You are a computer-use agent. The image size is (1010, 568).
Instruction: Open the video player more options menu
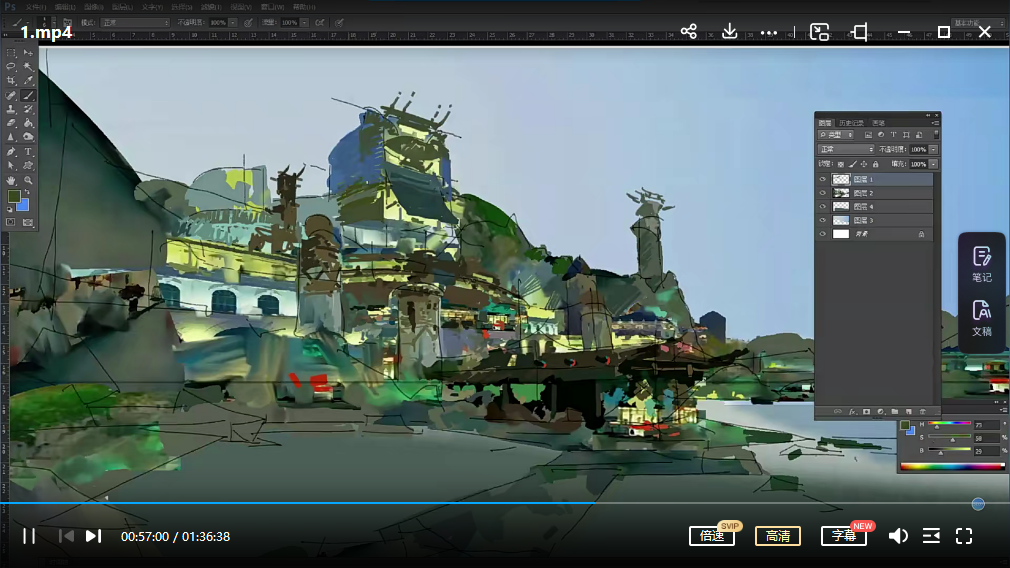pos(768,32)
